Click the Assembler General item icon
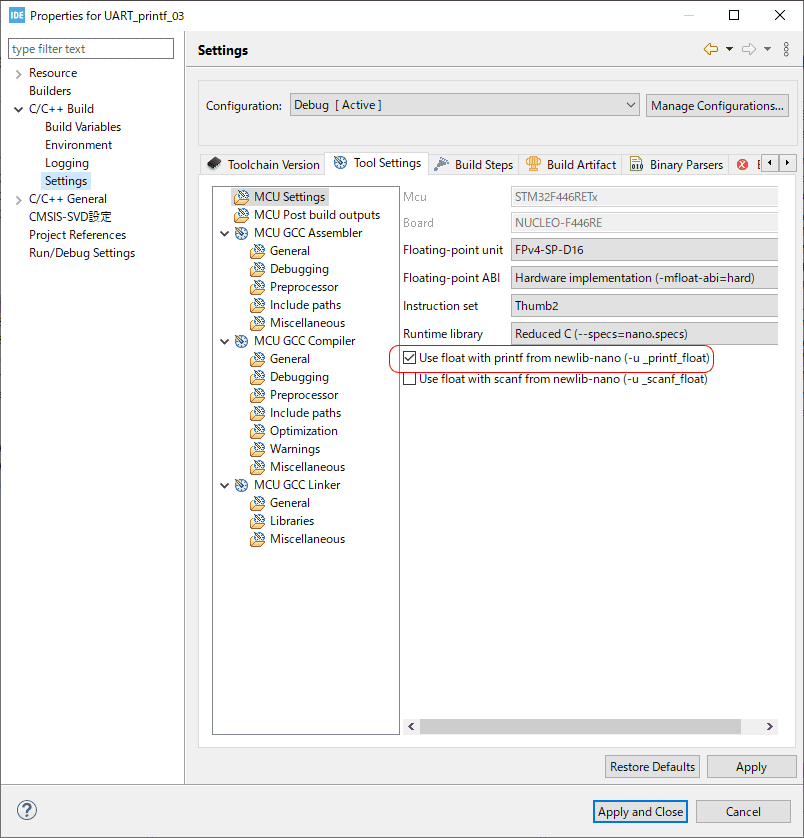Image resolution: width=804 pixels, height=838 pixels. click(258, 251)
